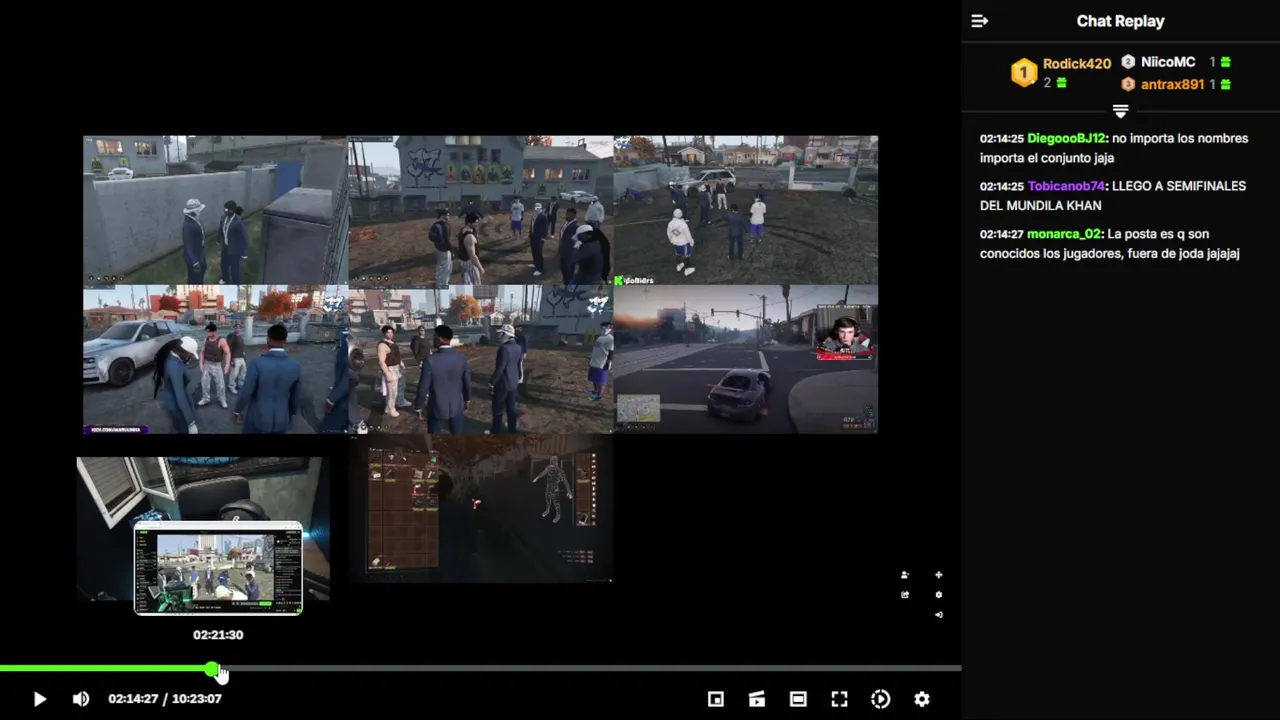Open Rodick420's top gifter profile
Image resolution: width=1280 pixels, height=720 pixels.
[1077, 64]
